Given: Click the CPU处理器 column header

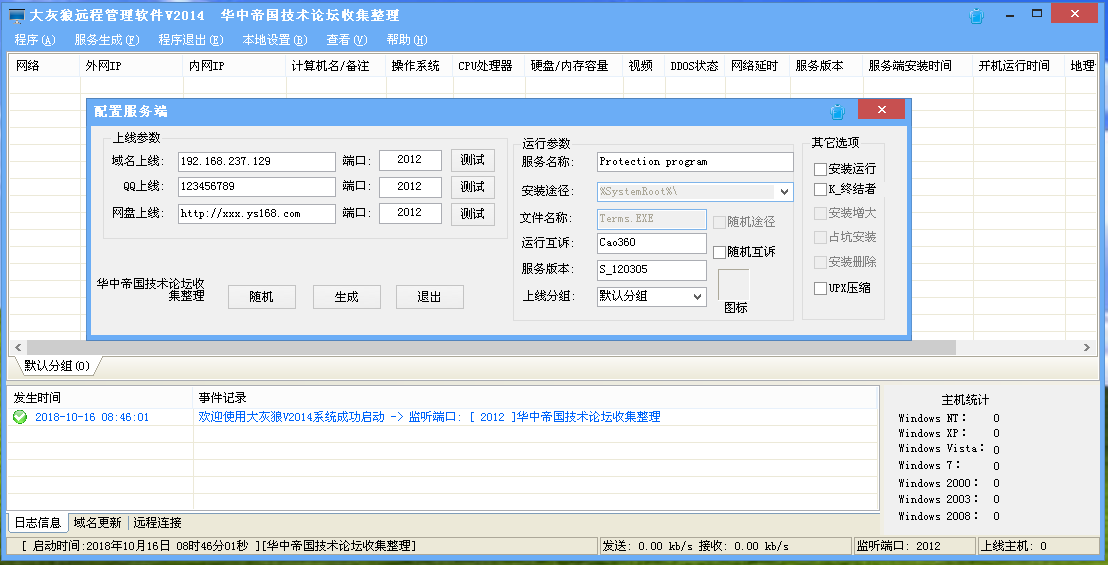Looking at the screenshot, I should tap(489, 66).
